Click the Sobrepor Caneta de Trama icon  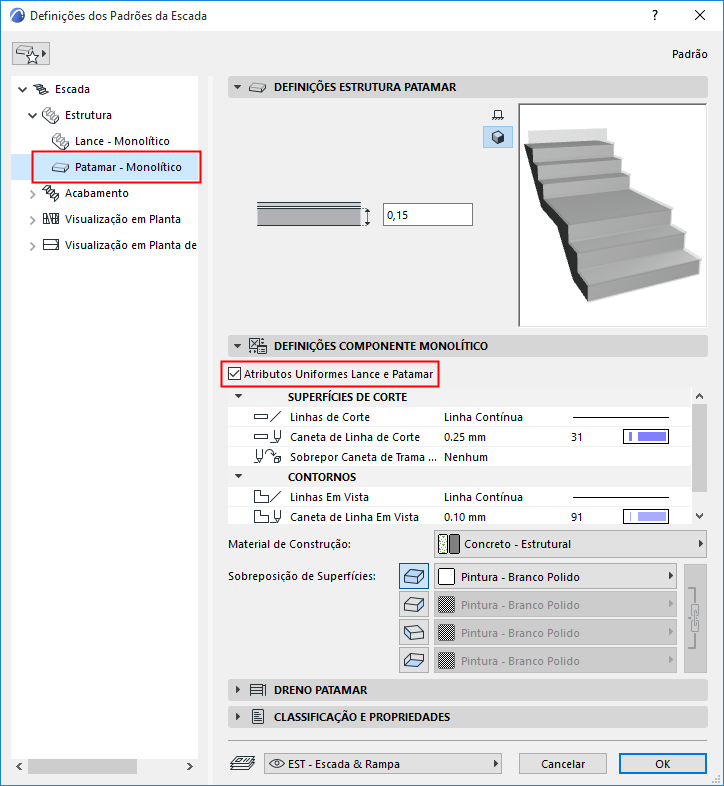[x=267, y=457]
